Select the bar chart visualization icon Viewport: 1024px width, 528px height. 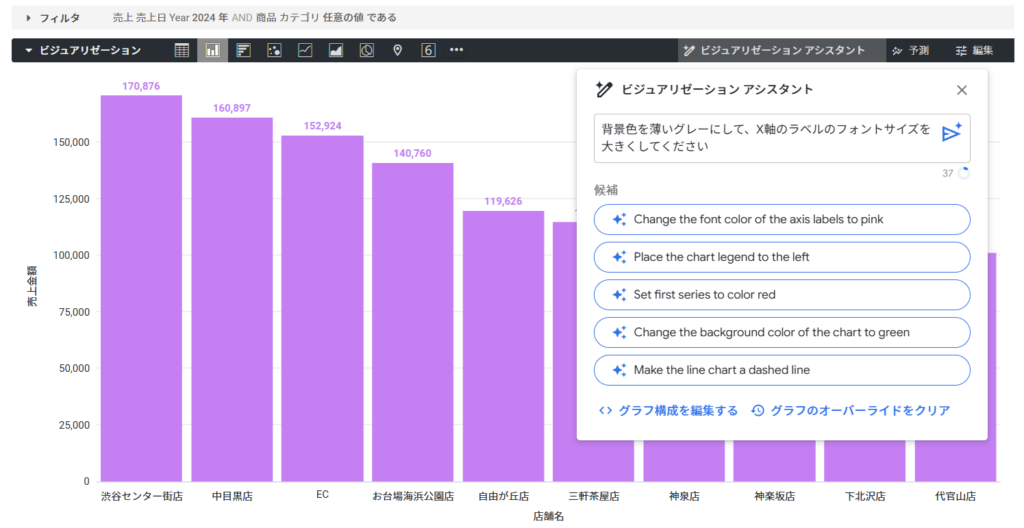[244, 50]
